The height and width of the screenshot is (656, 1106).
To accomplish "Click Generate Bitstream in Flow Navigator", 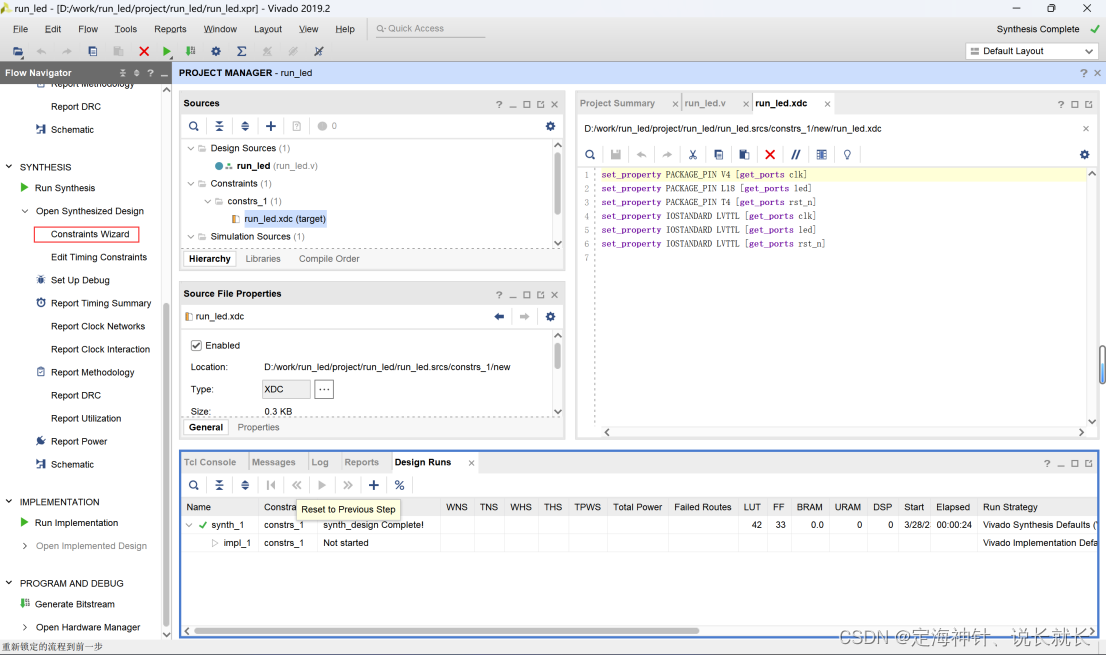I will click(x=75, y=604).
